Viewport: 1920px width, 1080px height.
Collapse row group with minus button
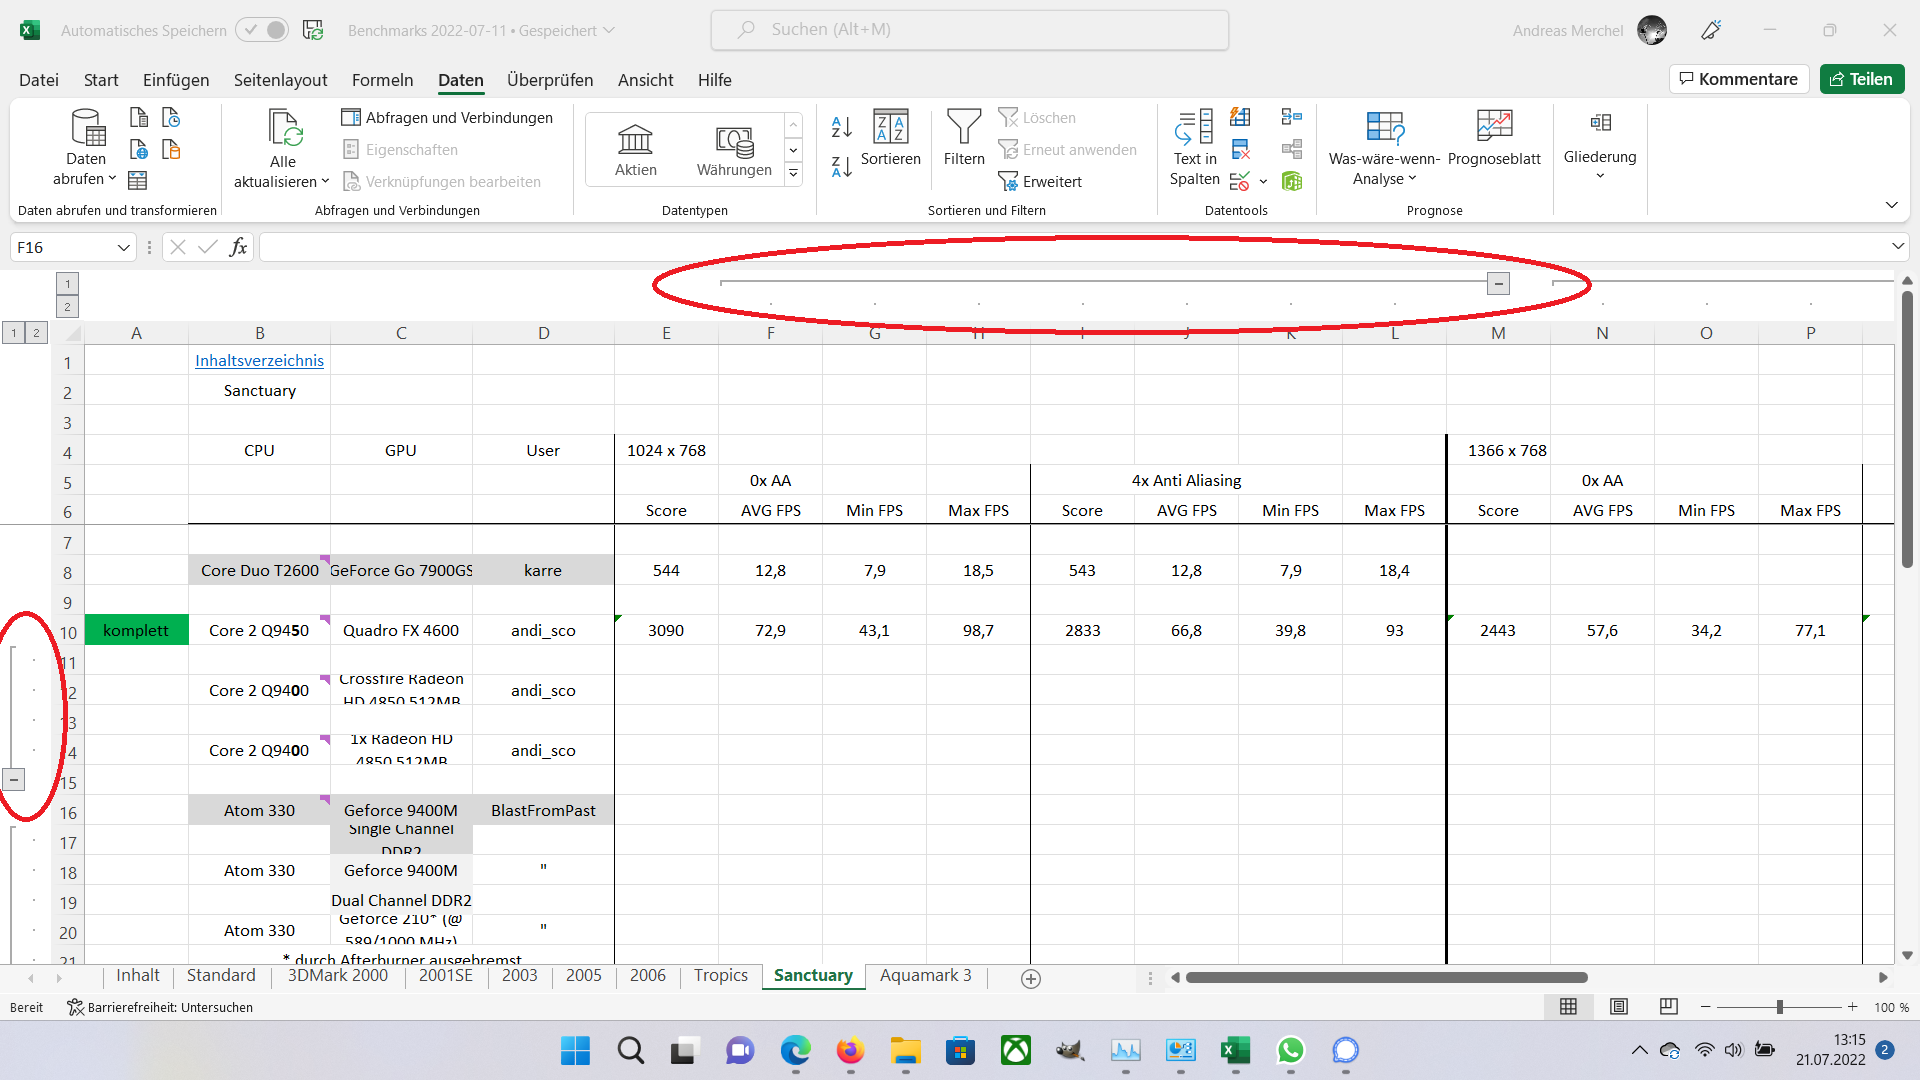click(x=14, y=779)
